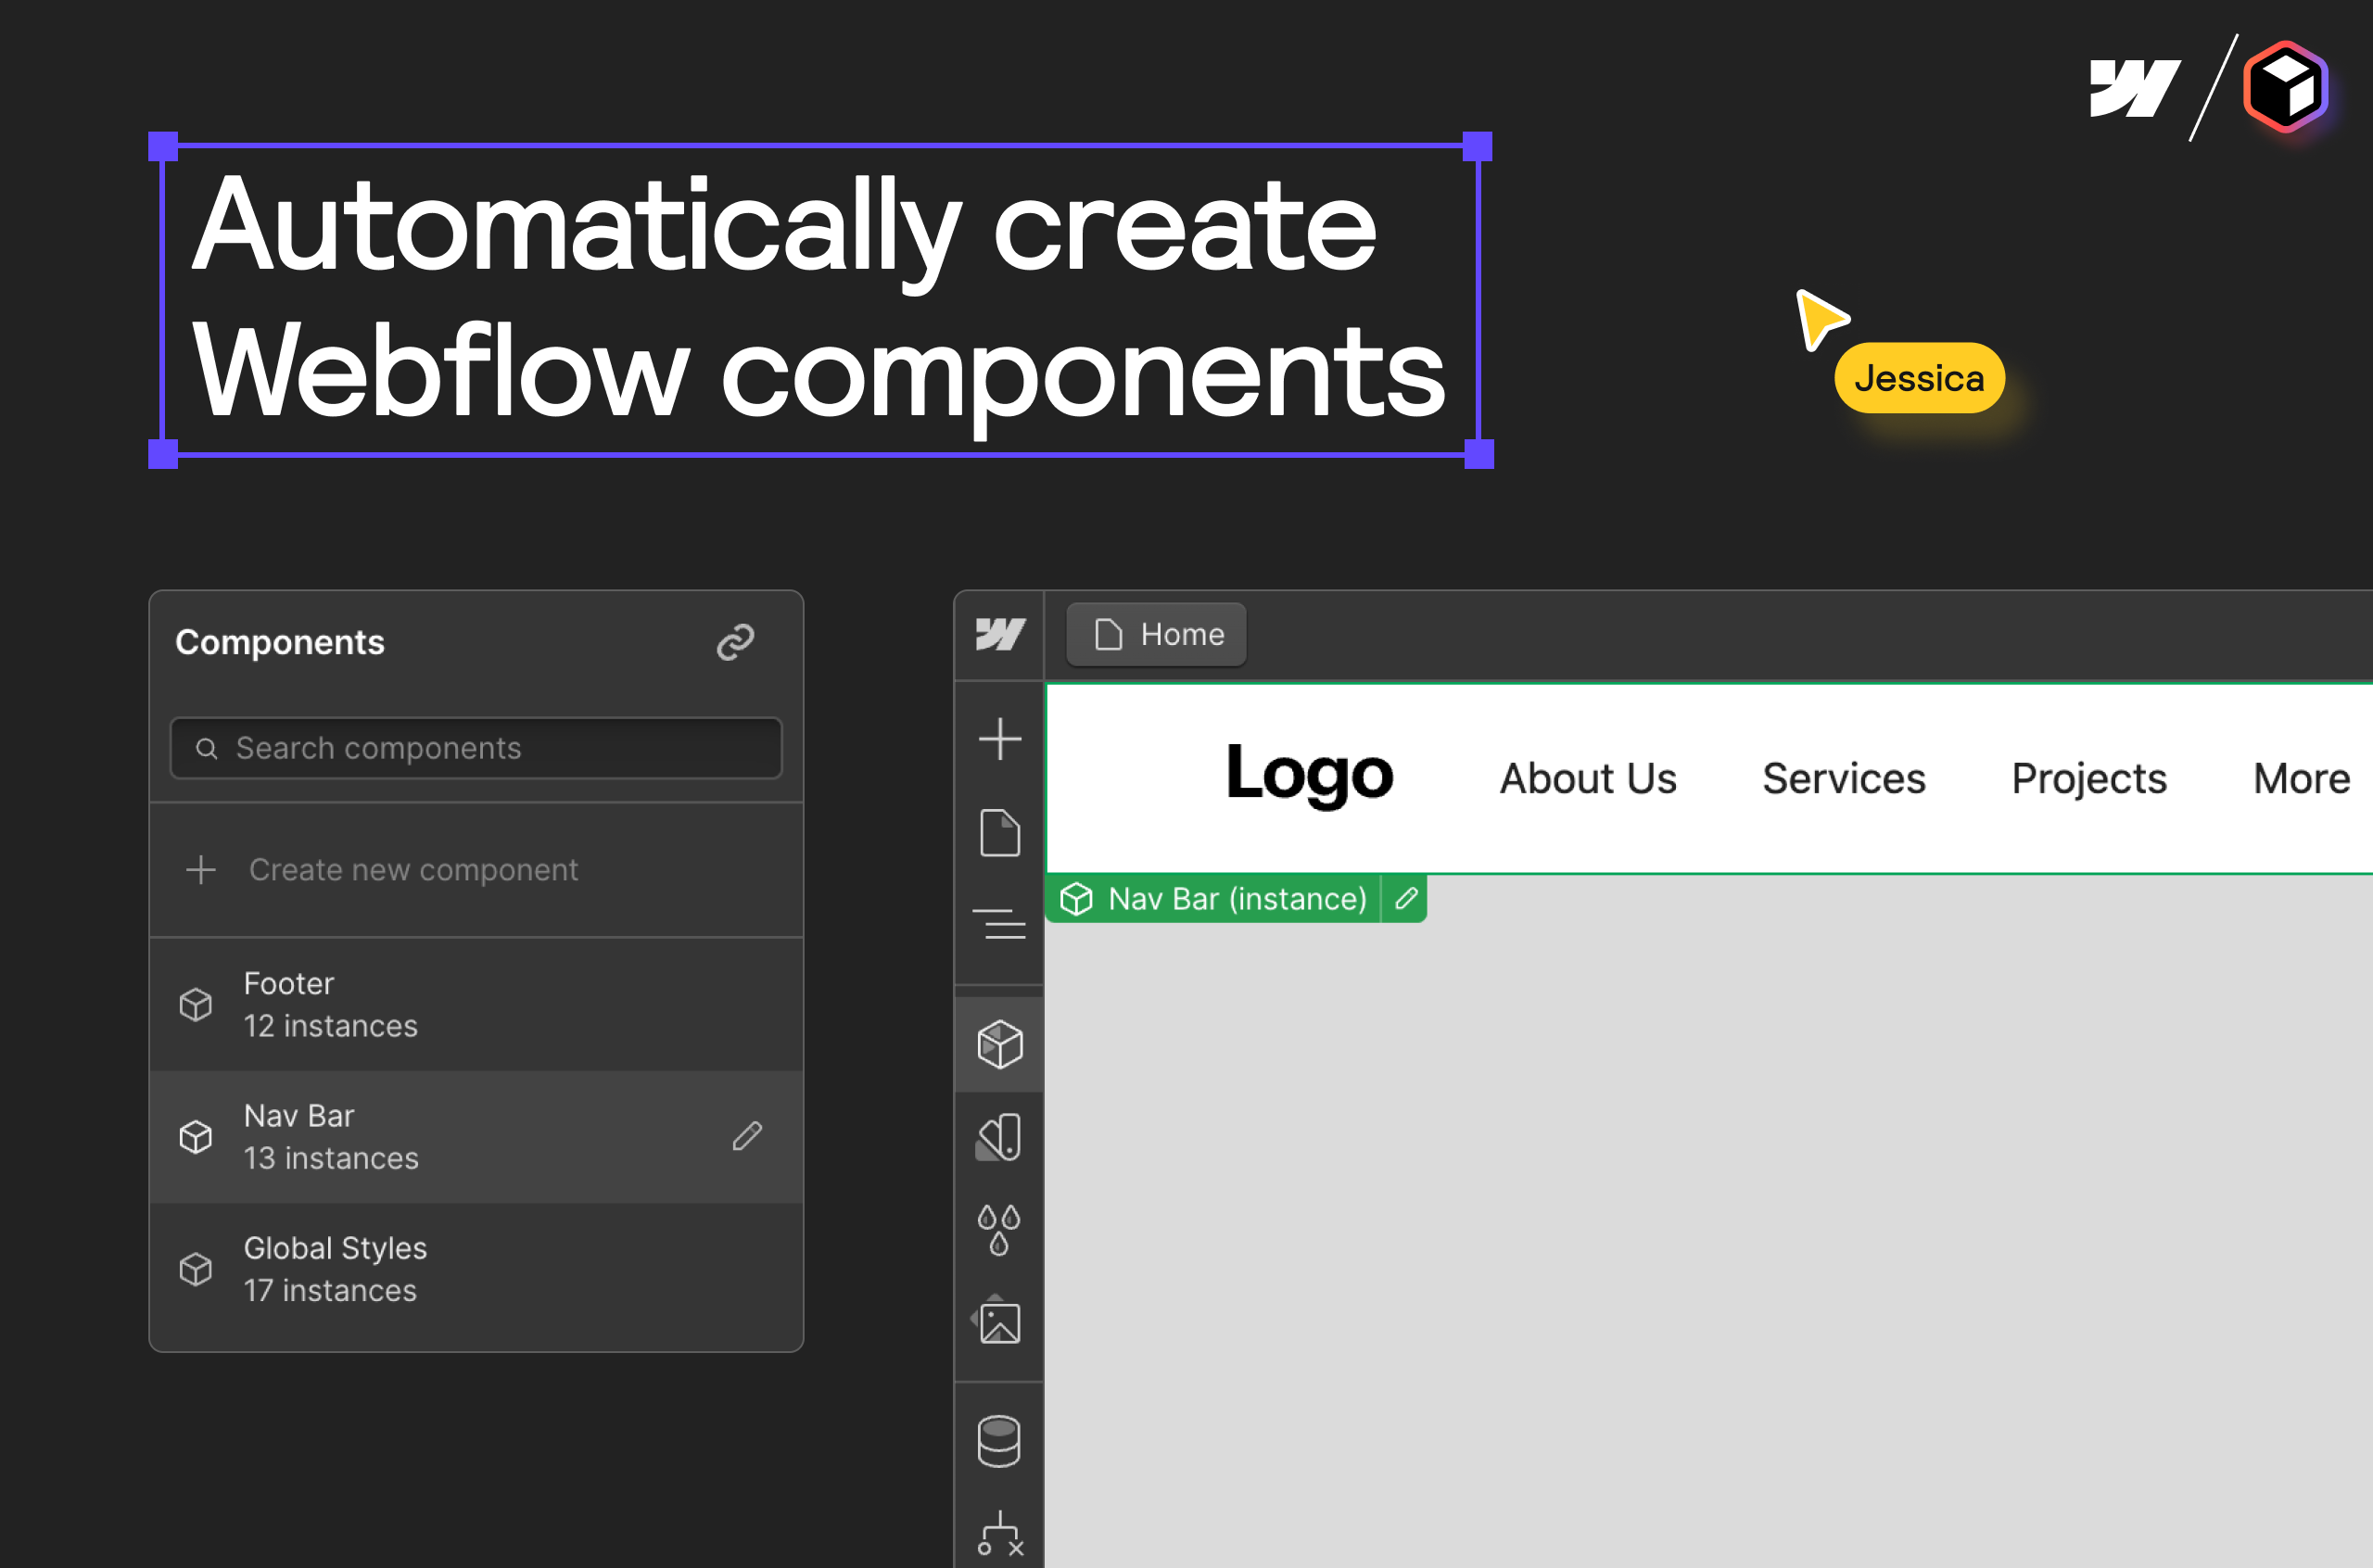
Task: Click the cube icon on Nav Bar instance label
Action: click(1077, 899)
